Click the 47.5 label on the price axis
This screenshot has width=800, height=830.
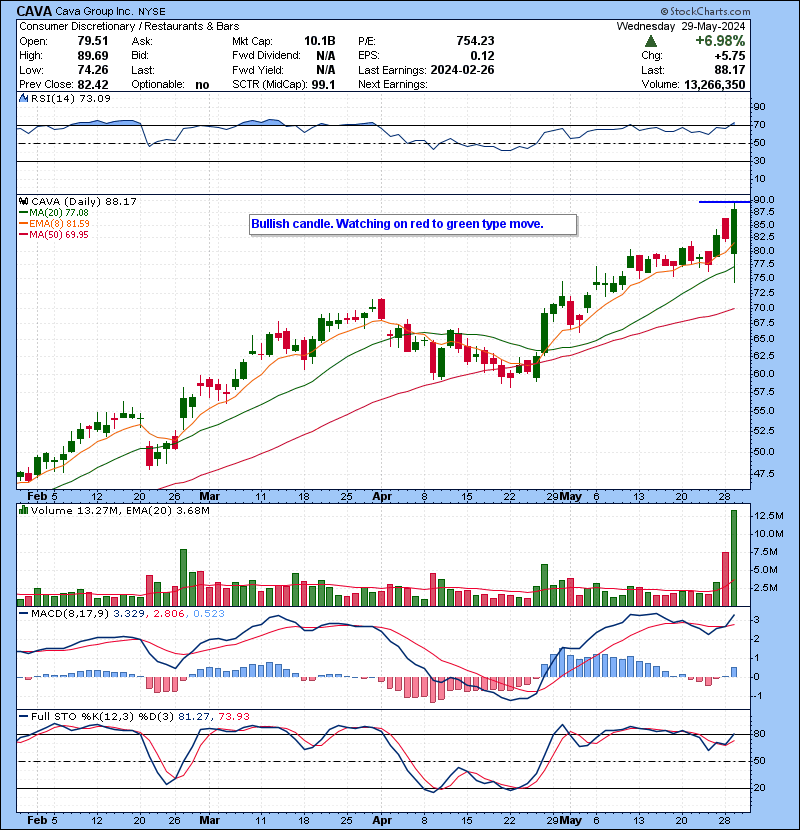(764, 473)
